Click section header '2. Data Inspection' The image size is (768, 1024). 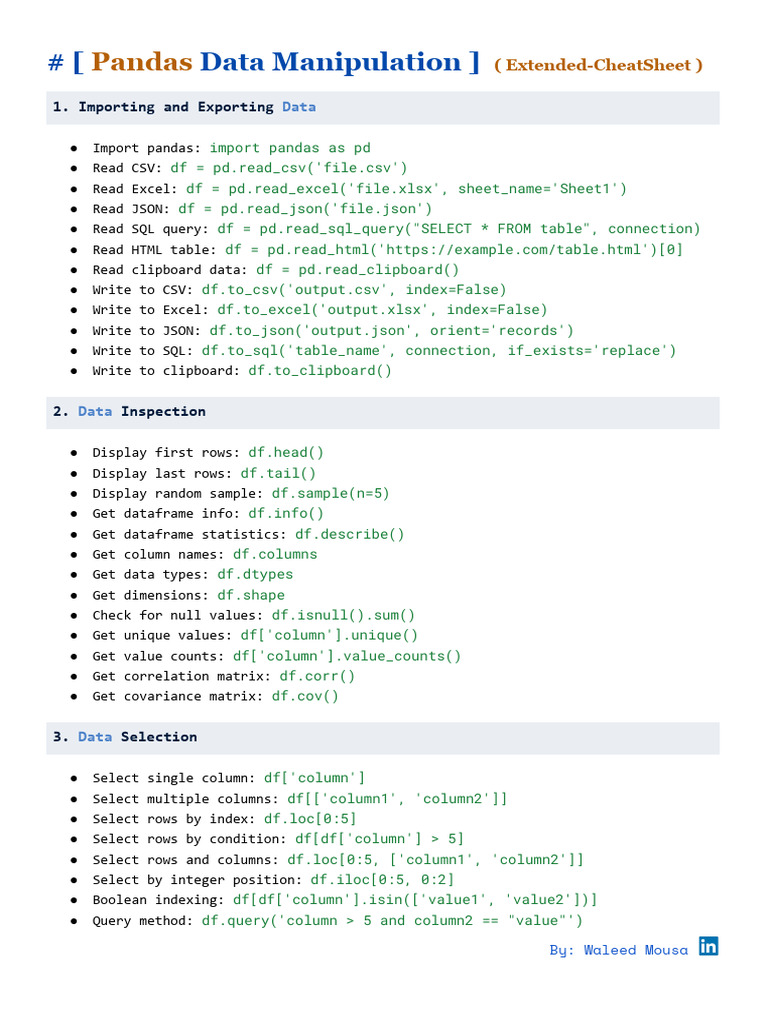click(383, 412)
